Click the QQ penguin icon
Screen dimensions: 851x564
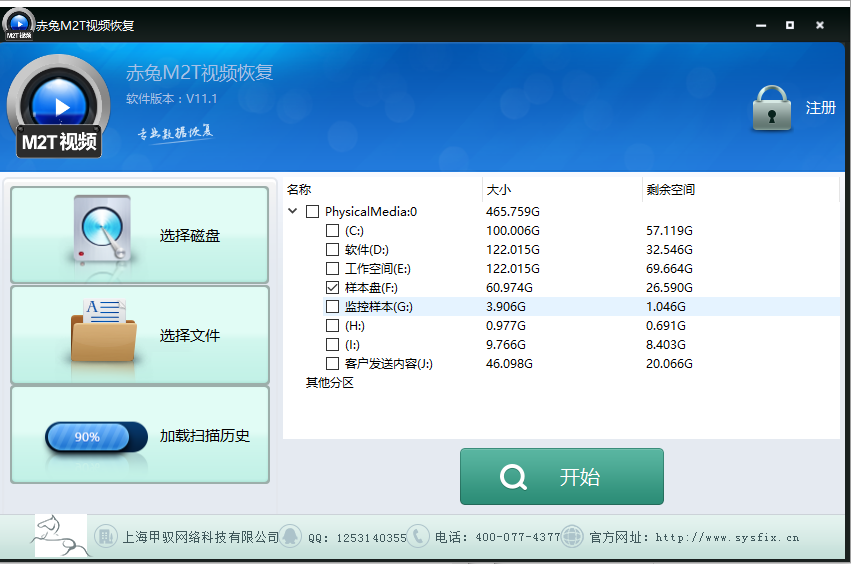(x=290, y=536)
